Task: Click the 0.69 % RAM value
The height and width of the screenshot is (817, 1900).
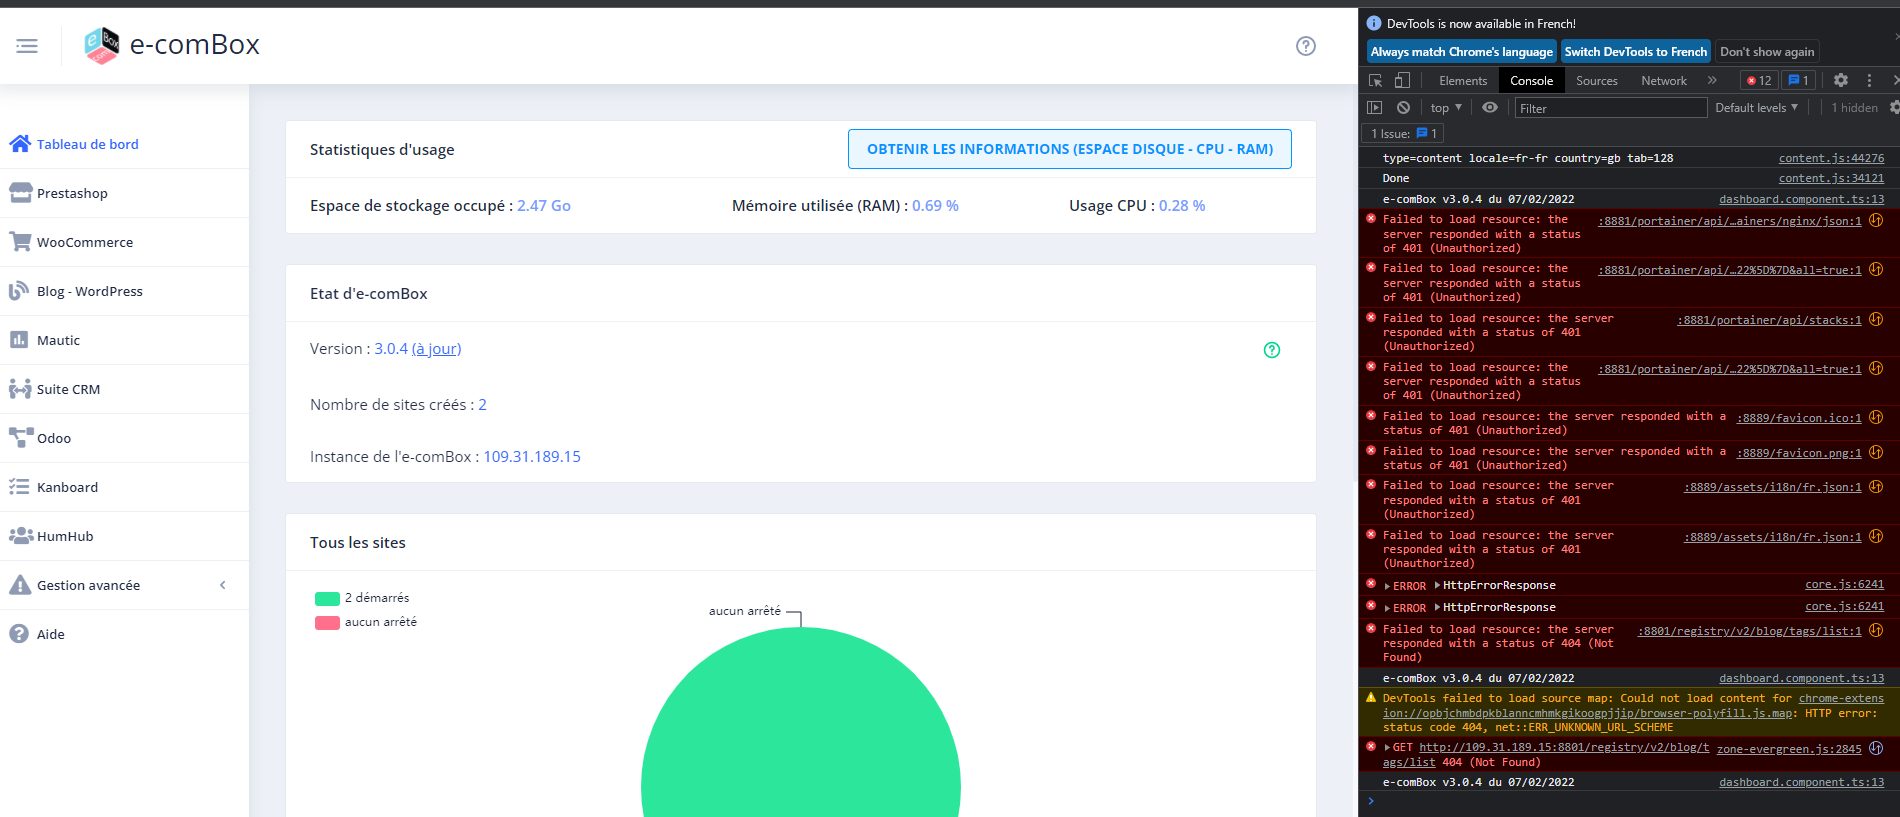Action: point(935,206)
